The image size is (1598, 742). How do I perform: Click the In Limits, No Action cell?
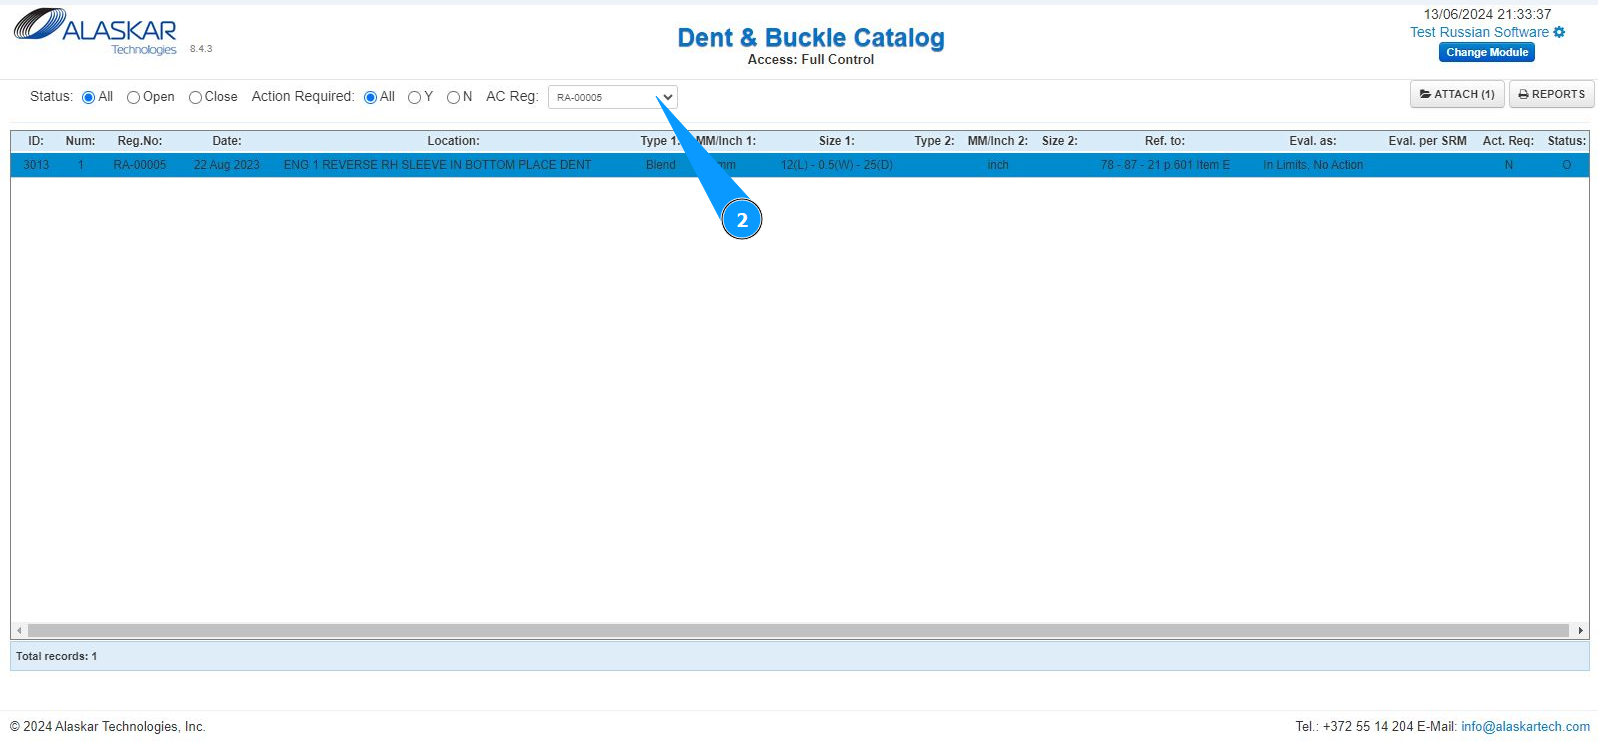(x=1313, y=165)
